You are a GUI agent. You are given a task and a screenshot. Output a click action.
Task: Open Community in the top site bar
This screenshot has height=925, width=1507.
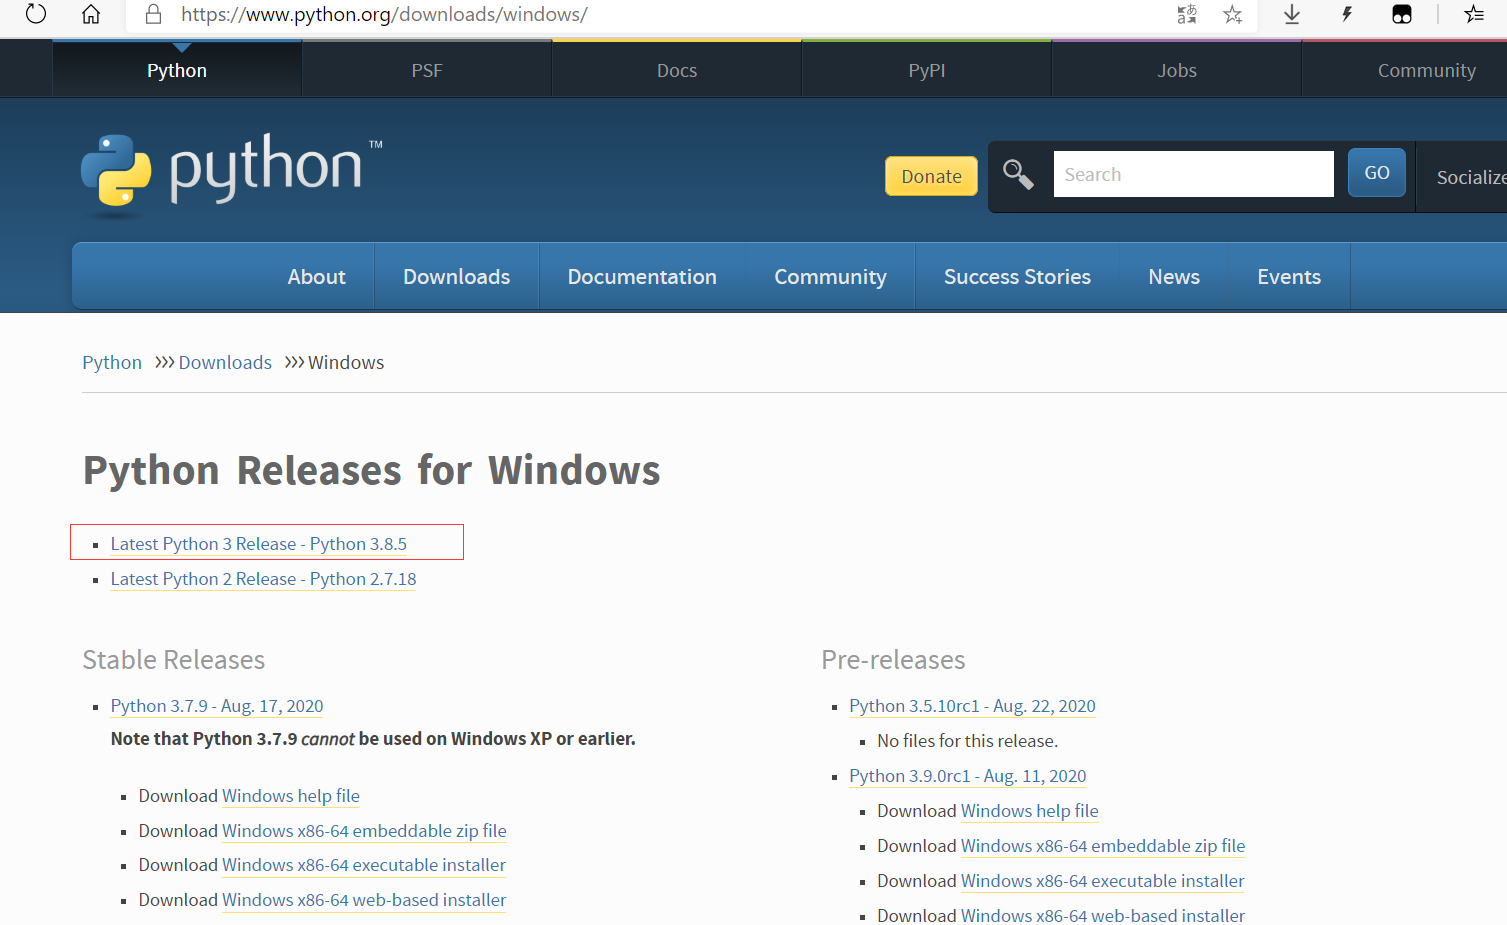pos(1426,70)
